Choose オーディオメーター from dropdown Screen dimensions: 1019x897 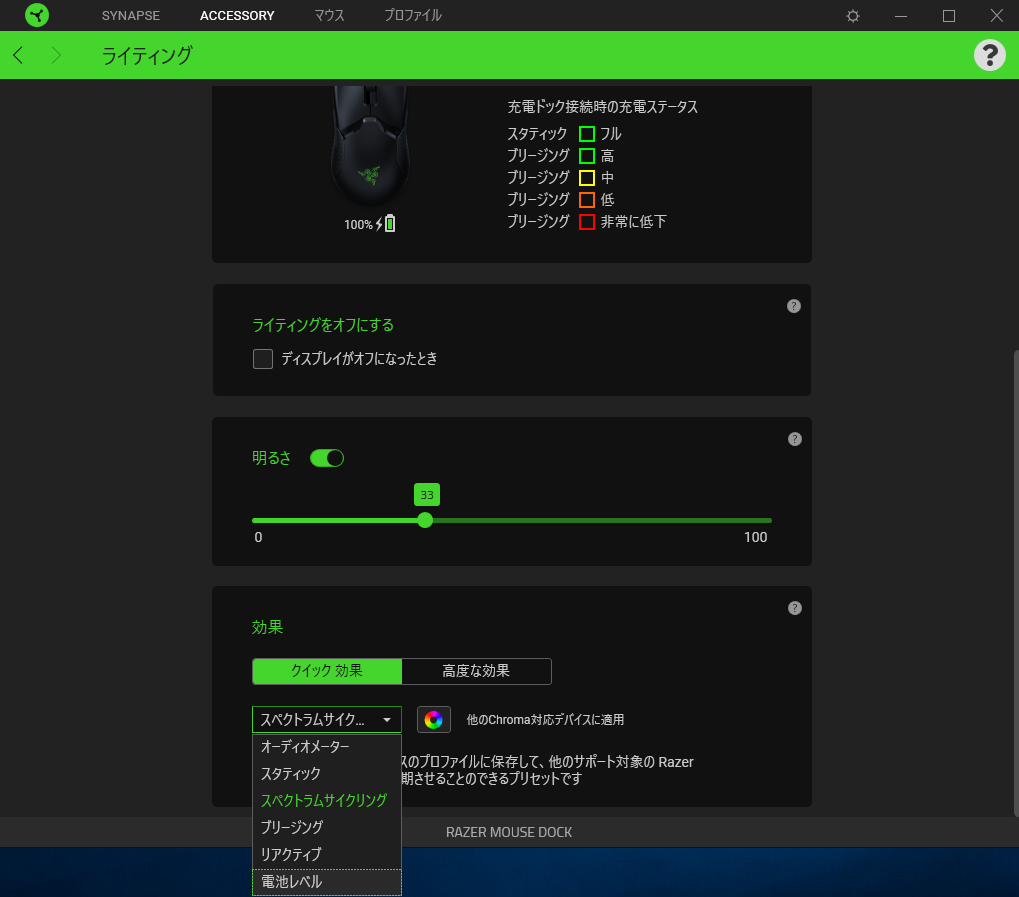click(327, 747)
